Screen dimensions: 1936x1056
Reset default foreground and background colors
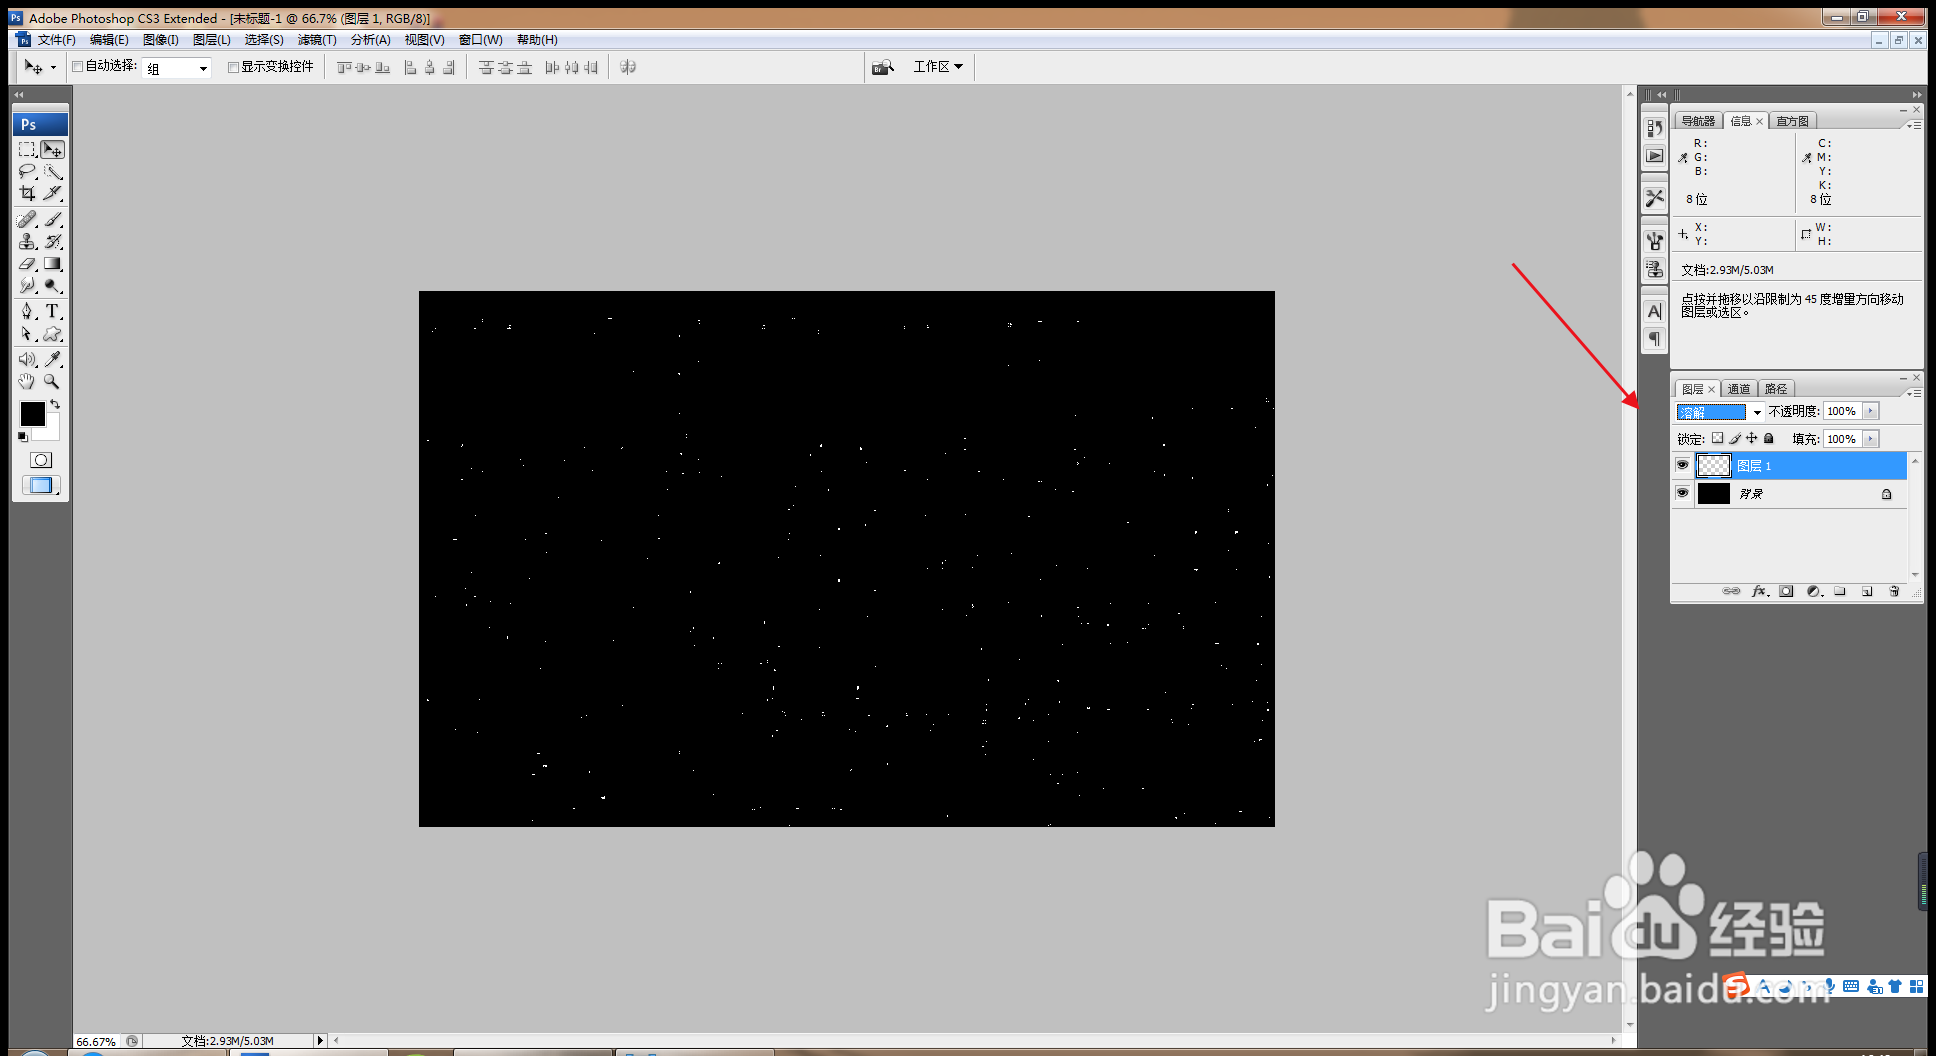23,437
